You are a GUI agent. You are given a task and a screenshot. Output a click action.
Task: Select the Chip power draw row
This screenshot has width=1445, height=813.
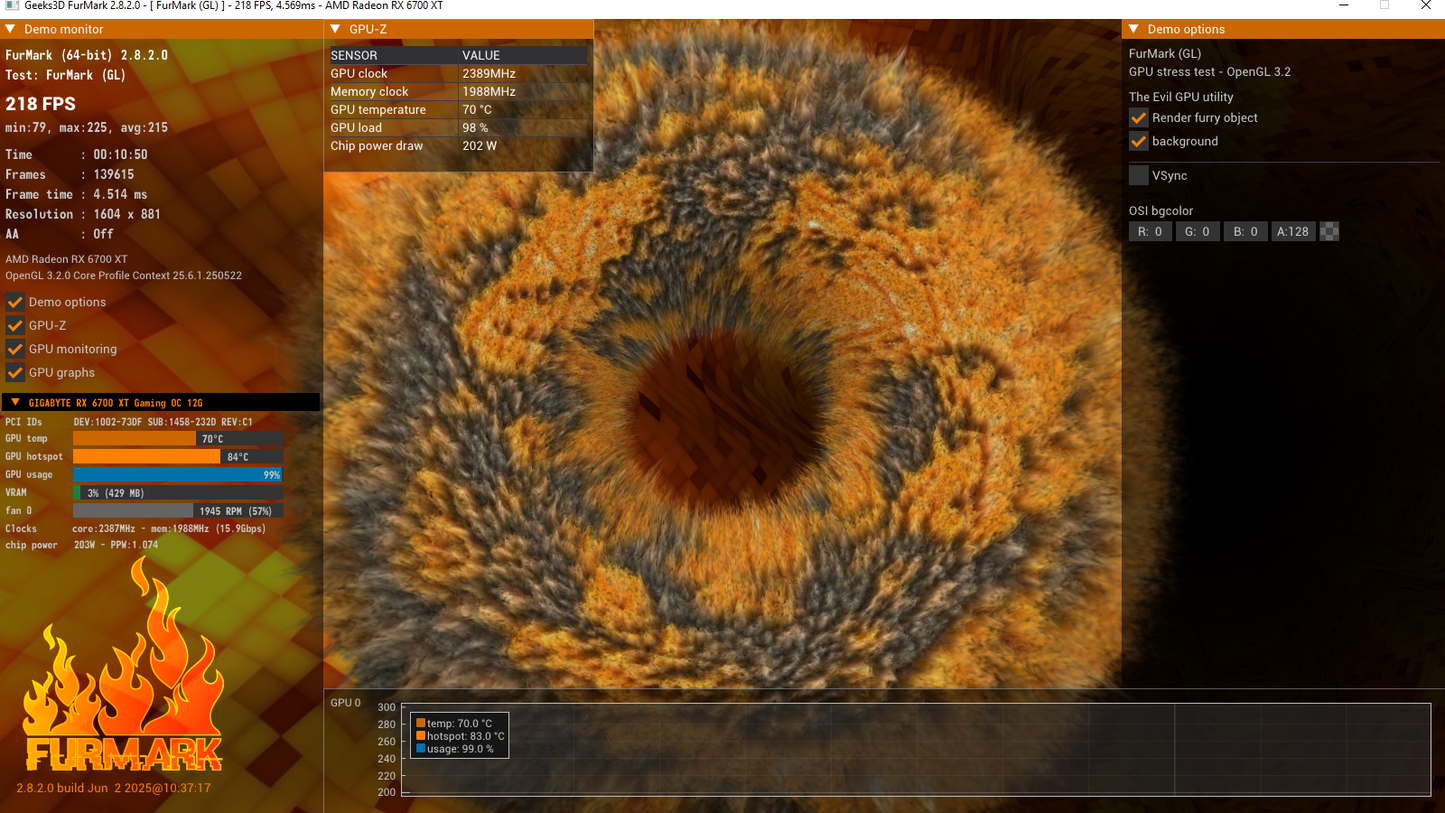pyautogui.click(x=458, y=146)
